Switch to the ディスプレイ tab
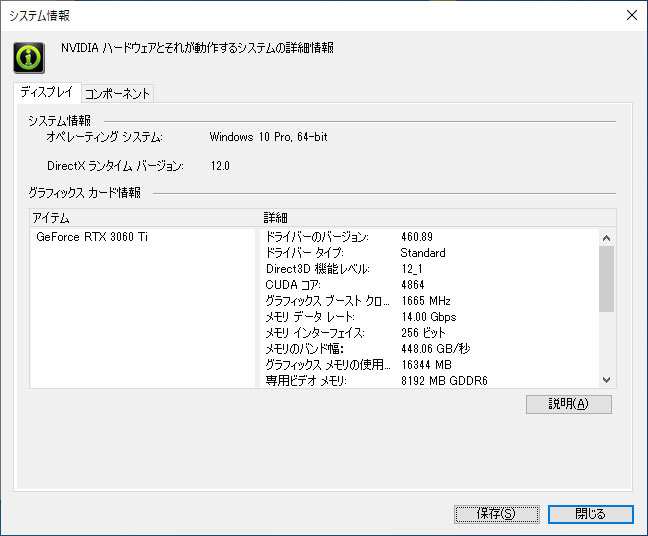Image resolution: width=648 pixels, height=536 pixels. pyautogui.click(x=46, y=92)
